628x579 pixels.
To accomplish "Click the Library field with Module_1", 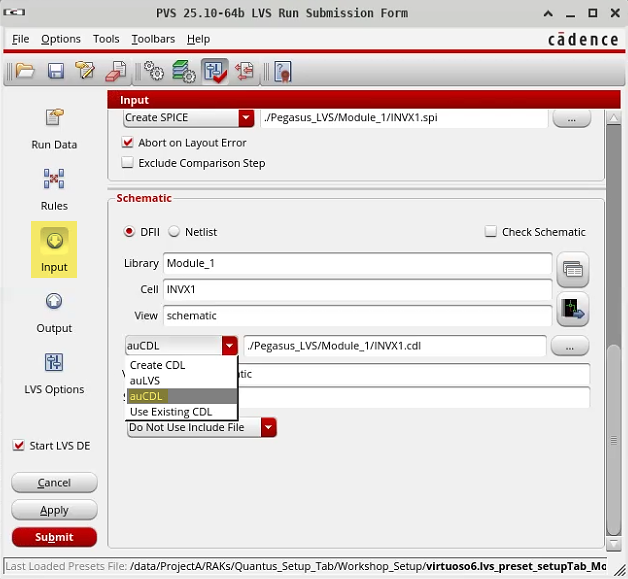I will point(357,263).
